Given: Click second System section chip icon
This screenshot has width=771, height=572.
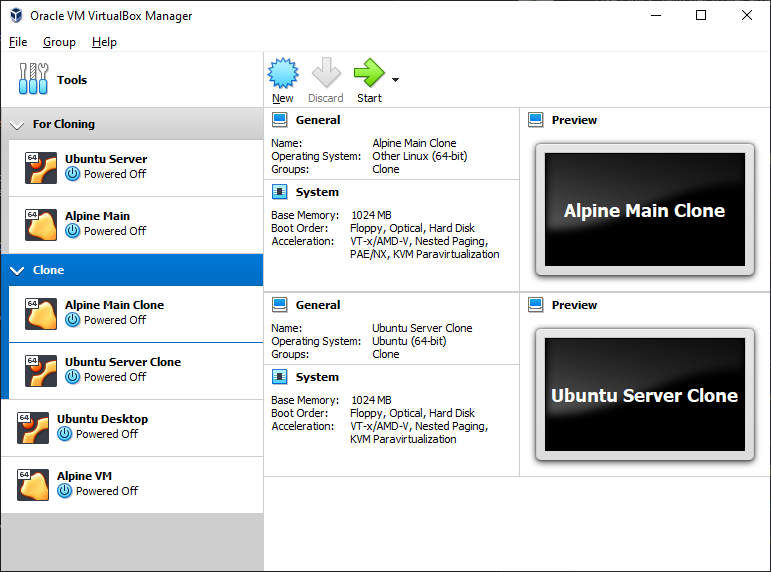Looking at the screenshot, I should coord(280,377).
